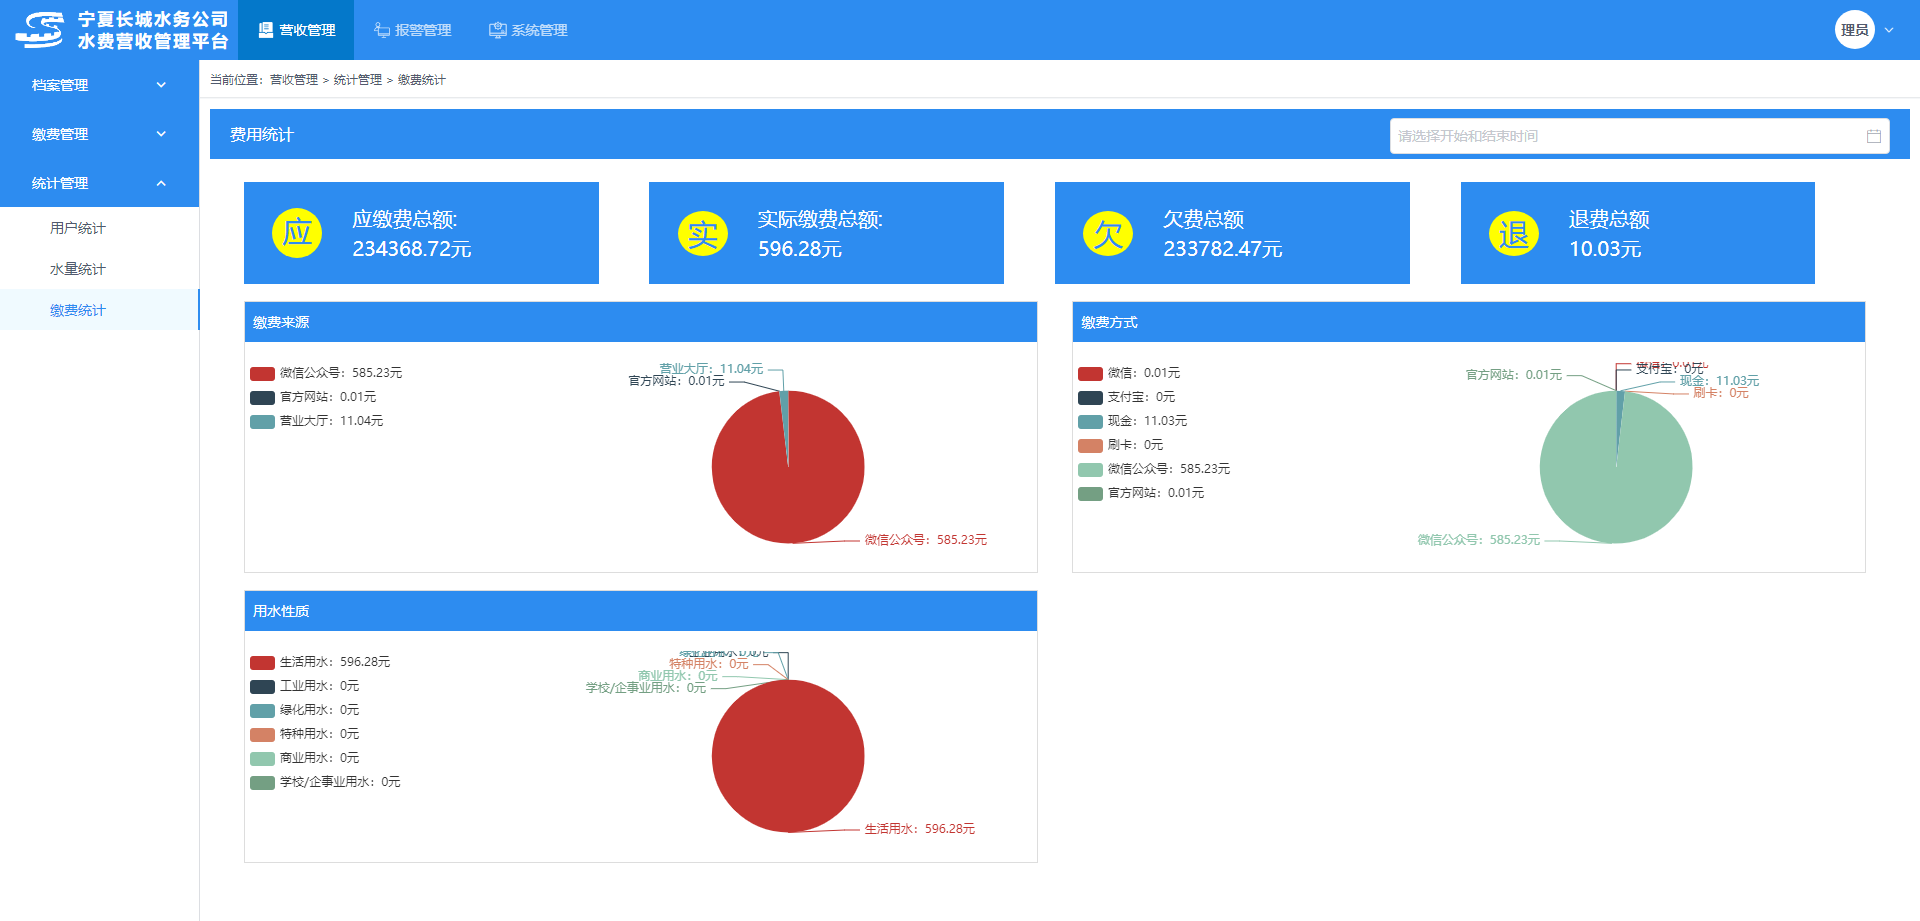The image size is (1920, 921).
Task: Click the company logo in header
Action: click(x=40, y=30)
